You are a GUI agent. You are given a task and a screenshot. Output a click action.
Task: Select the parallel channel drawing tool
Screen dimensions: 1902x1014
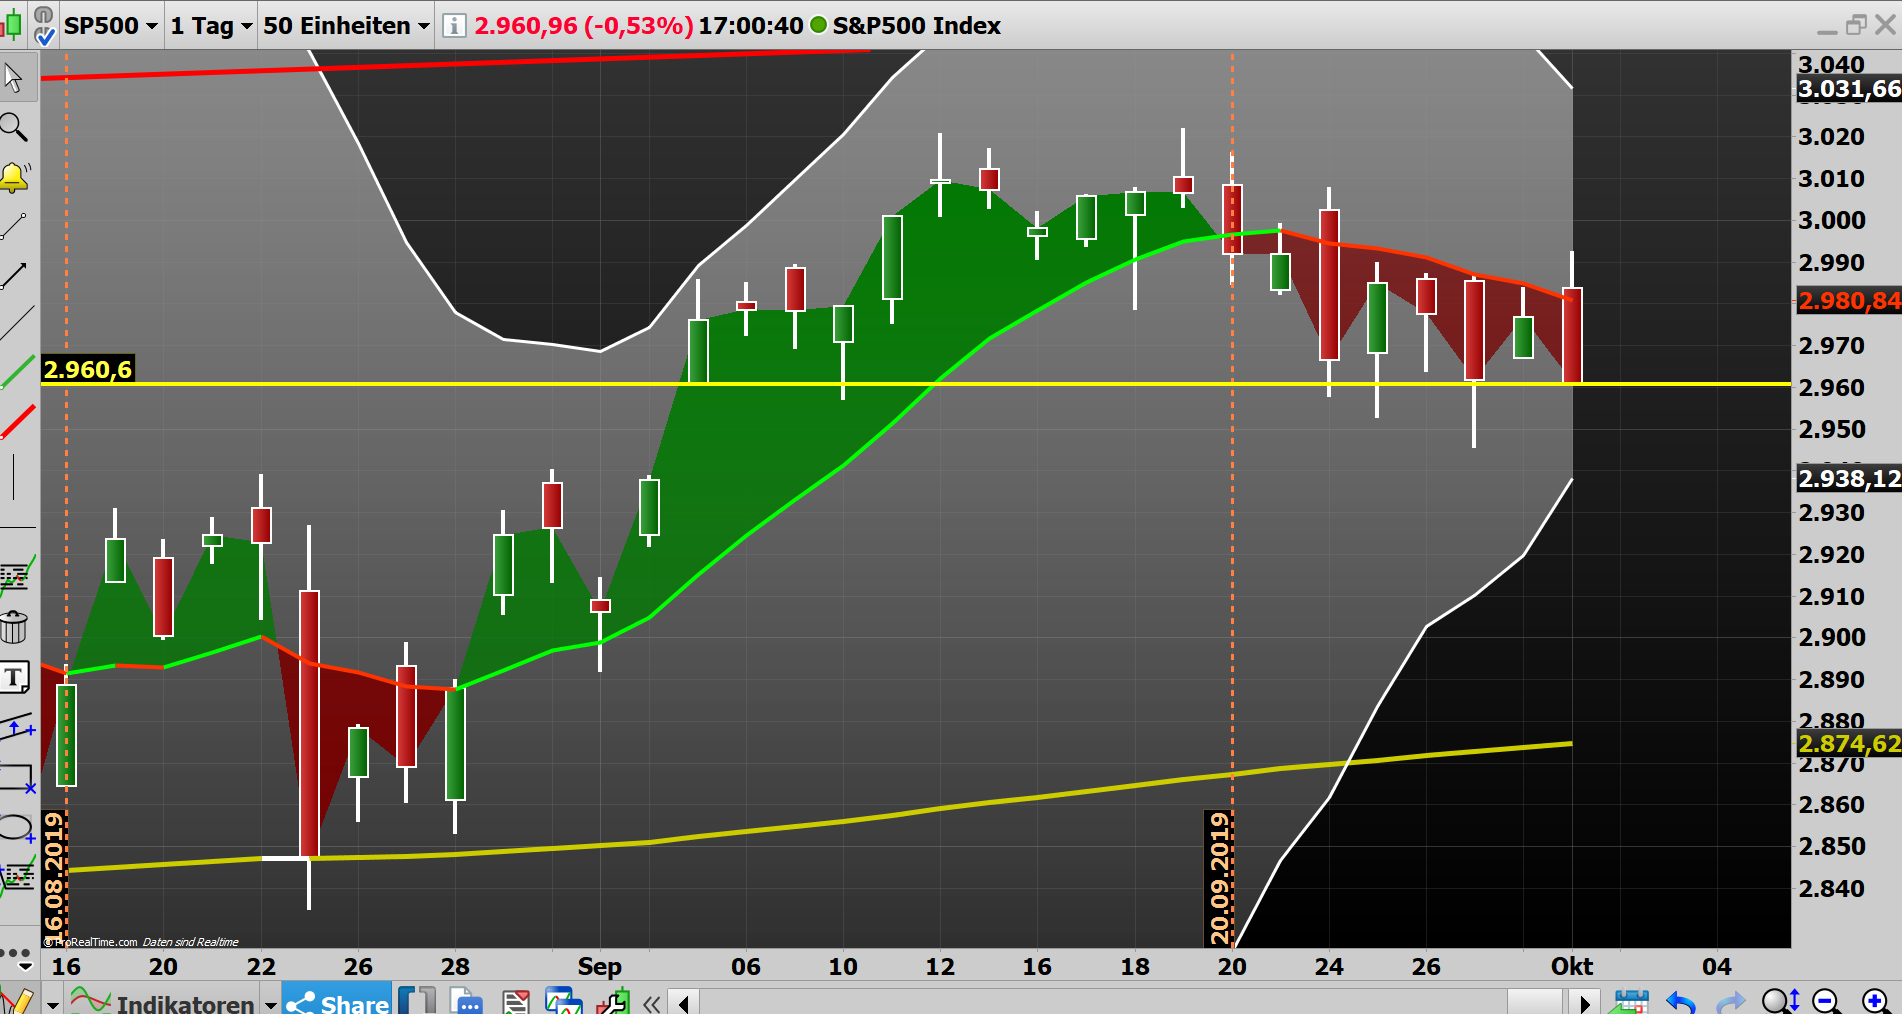[17, 727]
